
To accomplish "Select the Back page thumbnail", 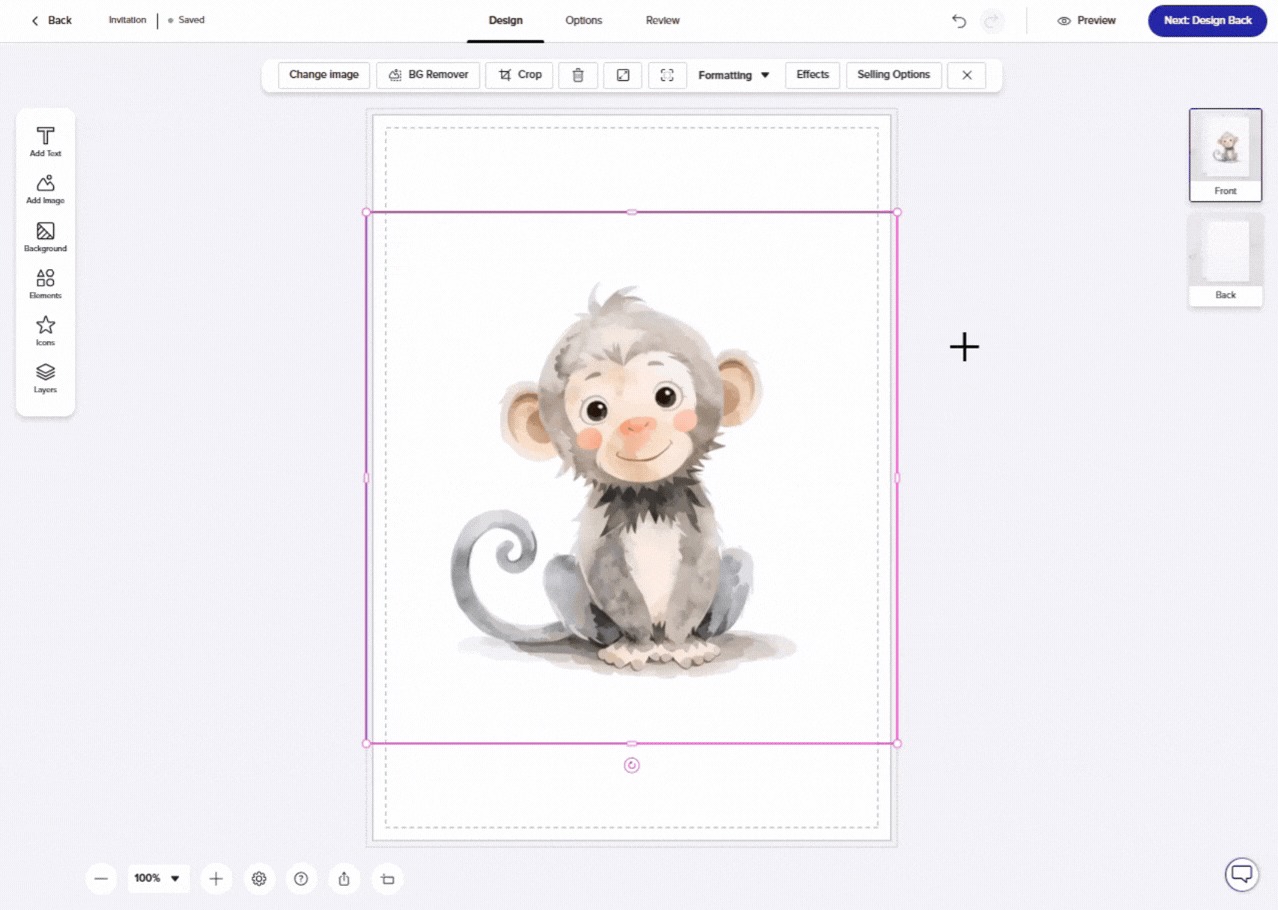I will pos(1225,258).
